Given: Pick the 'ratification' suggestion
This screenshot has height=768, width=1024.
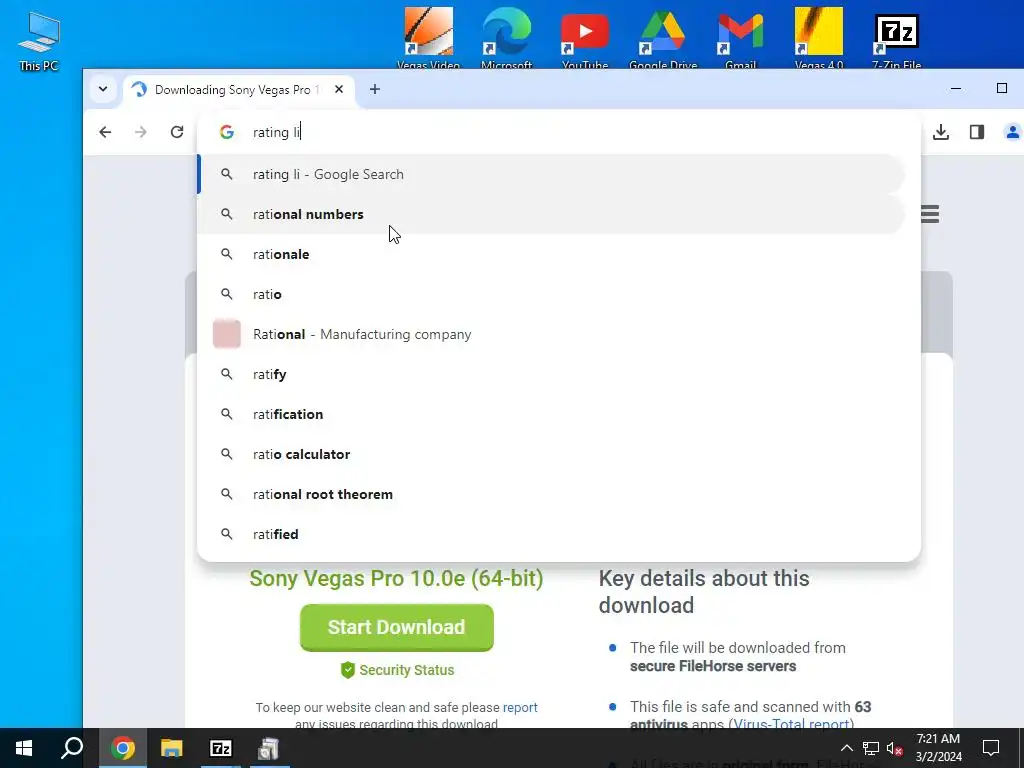Looking at the screenshot, I should pyautogui.click(x=552, y=414).
